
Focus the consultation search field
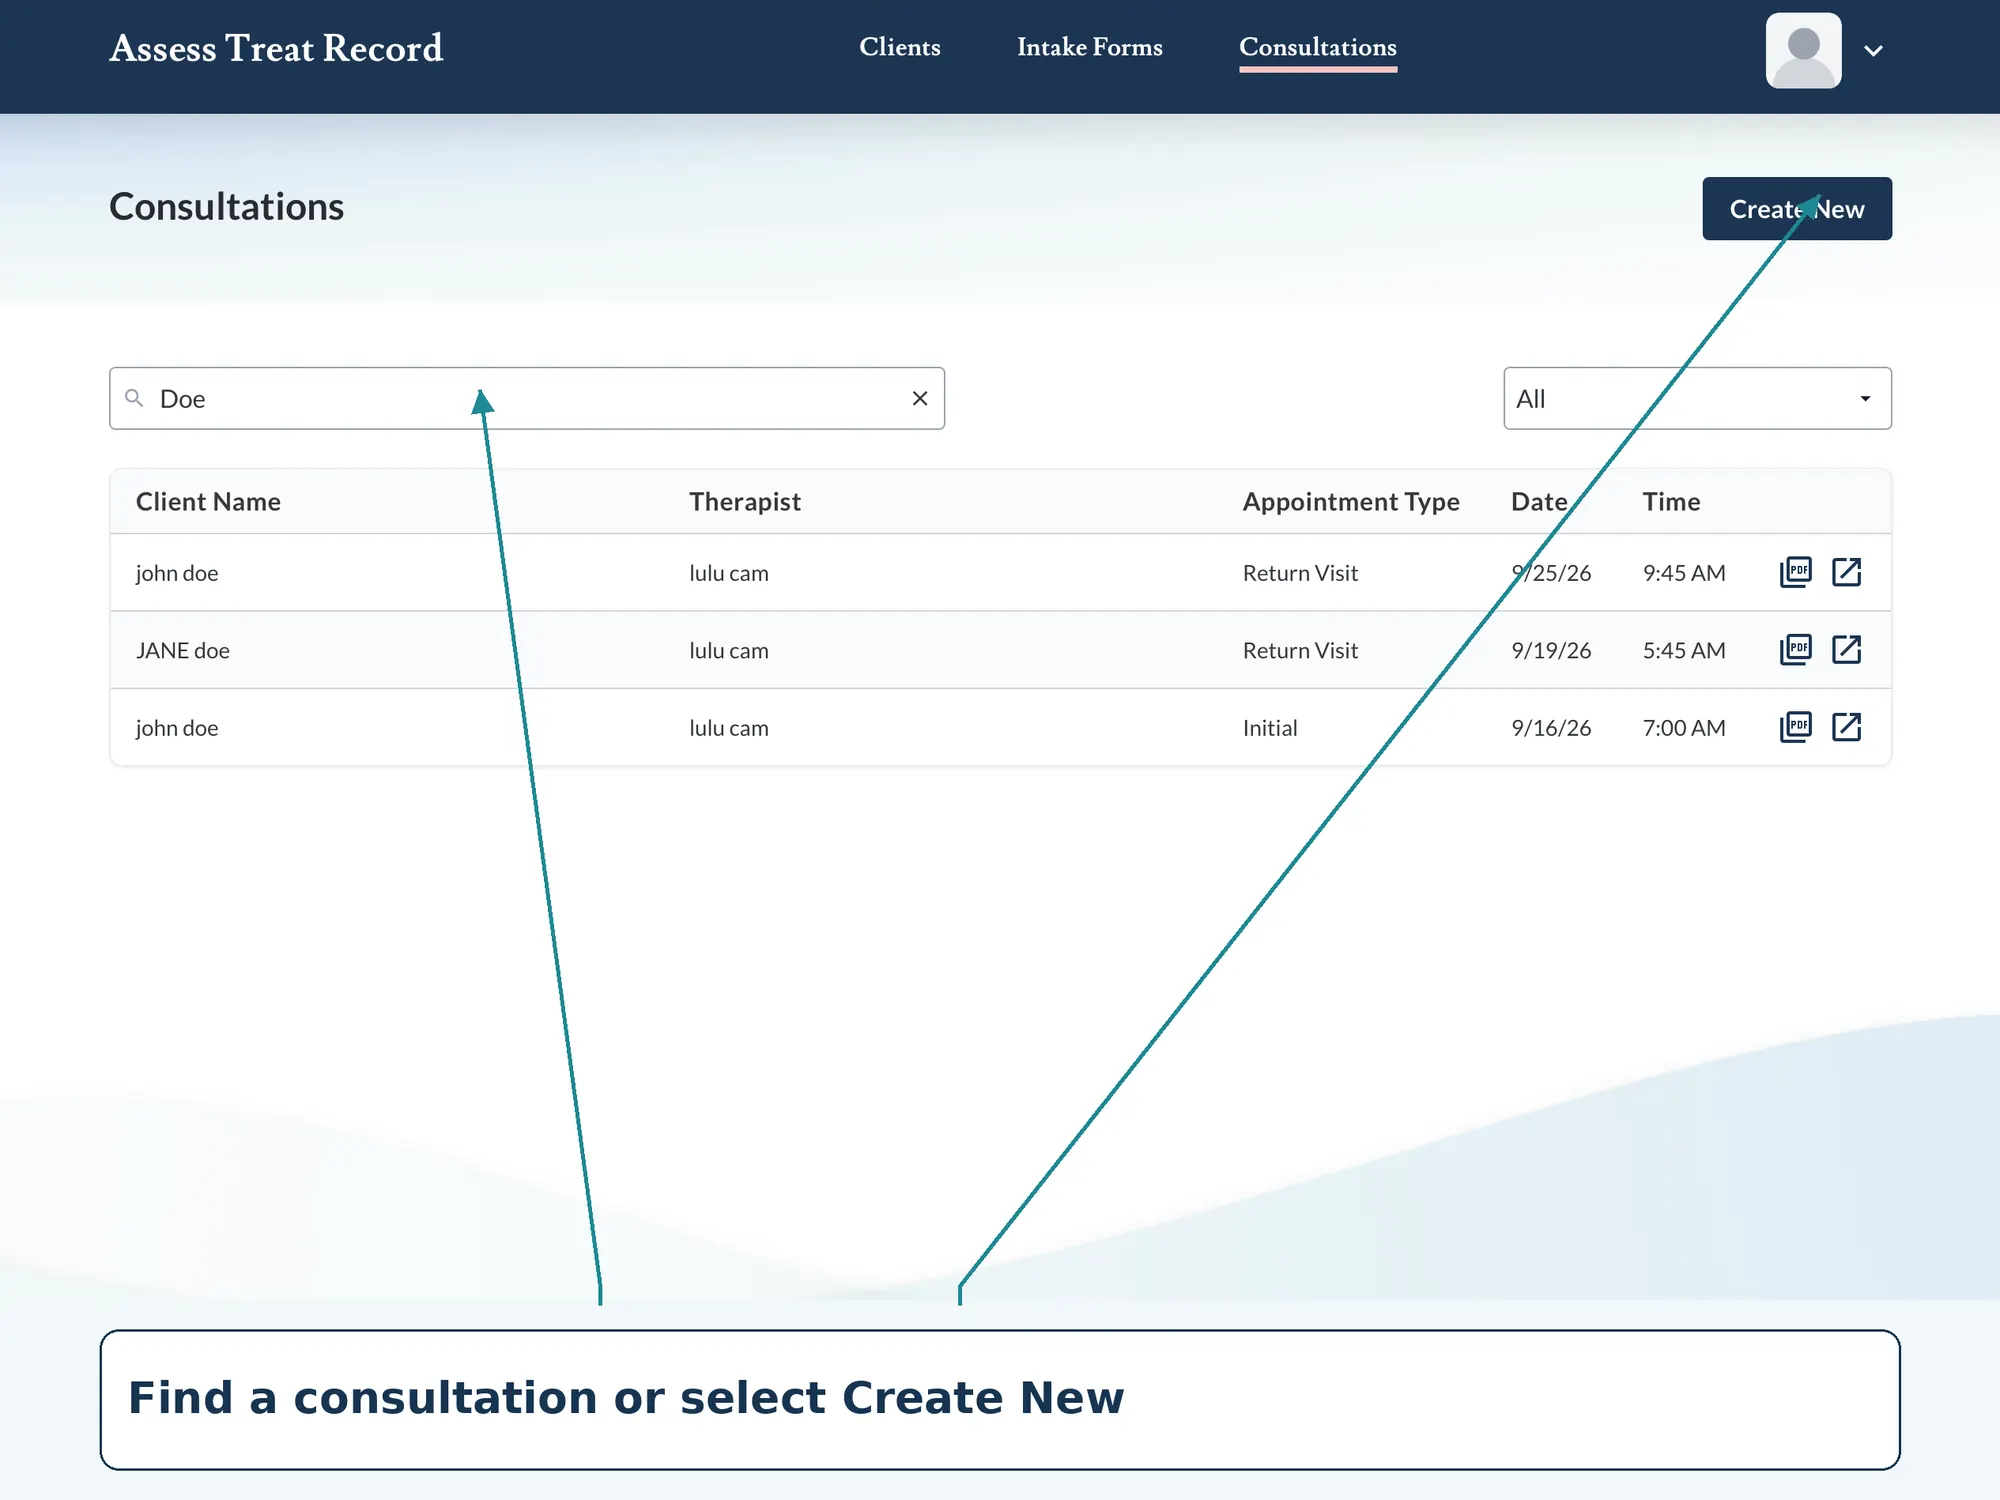(x=527, y=398)
